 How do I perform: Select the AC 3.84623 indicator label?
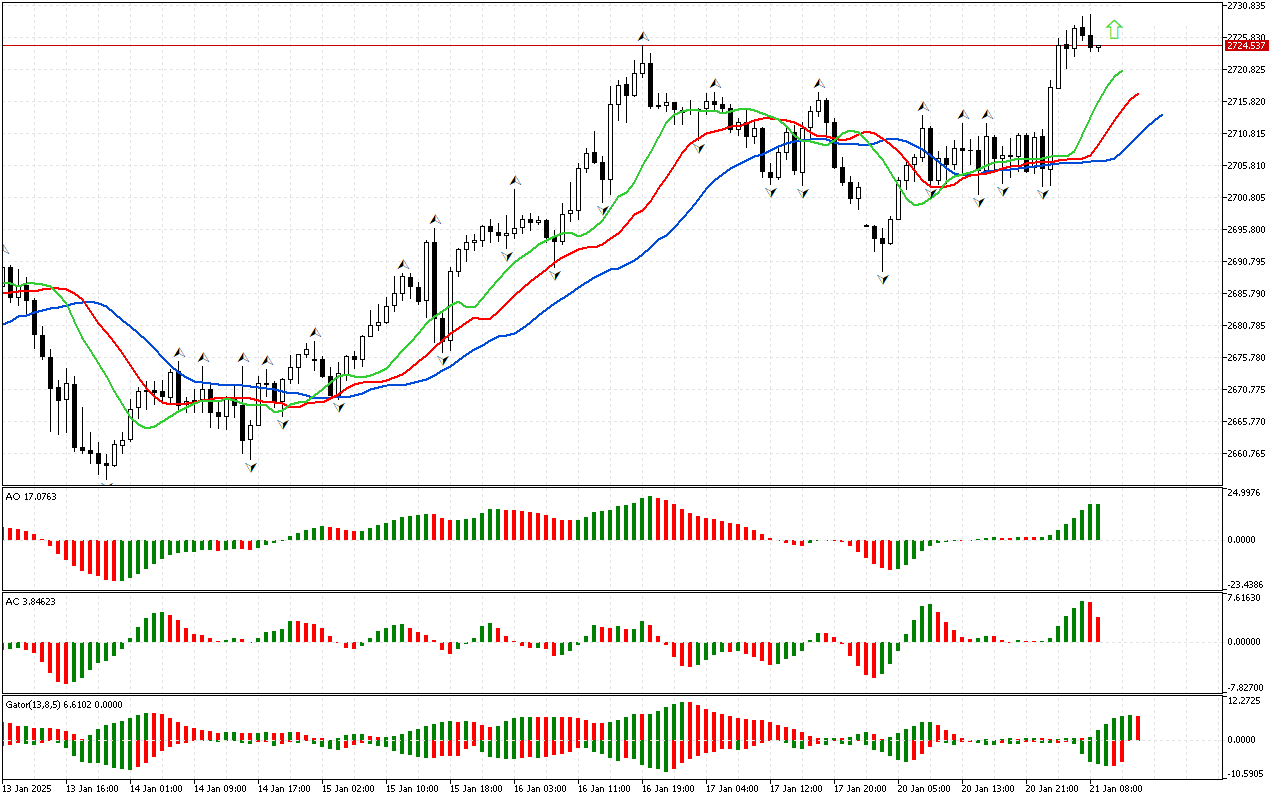[31, 602]
